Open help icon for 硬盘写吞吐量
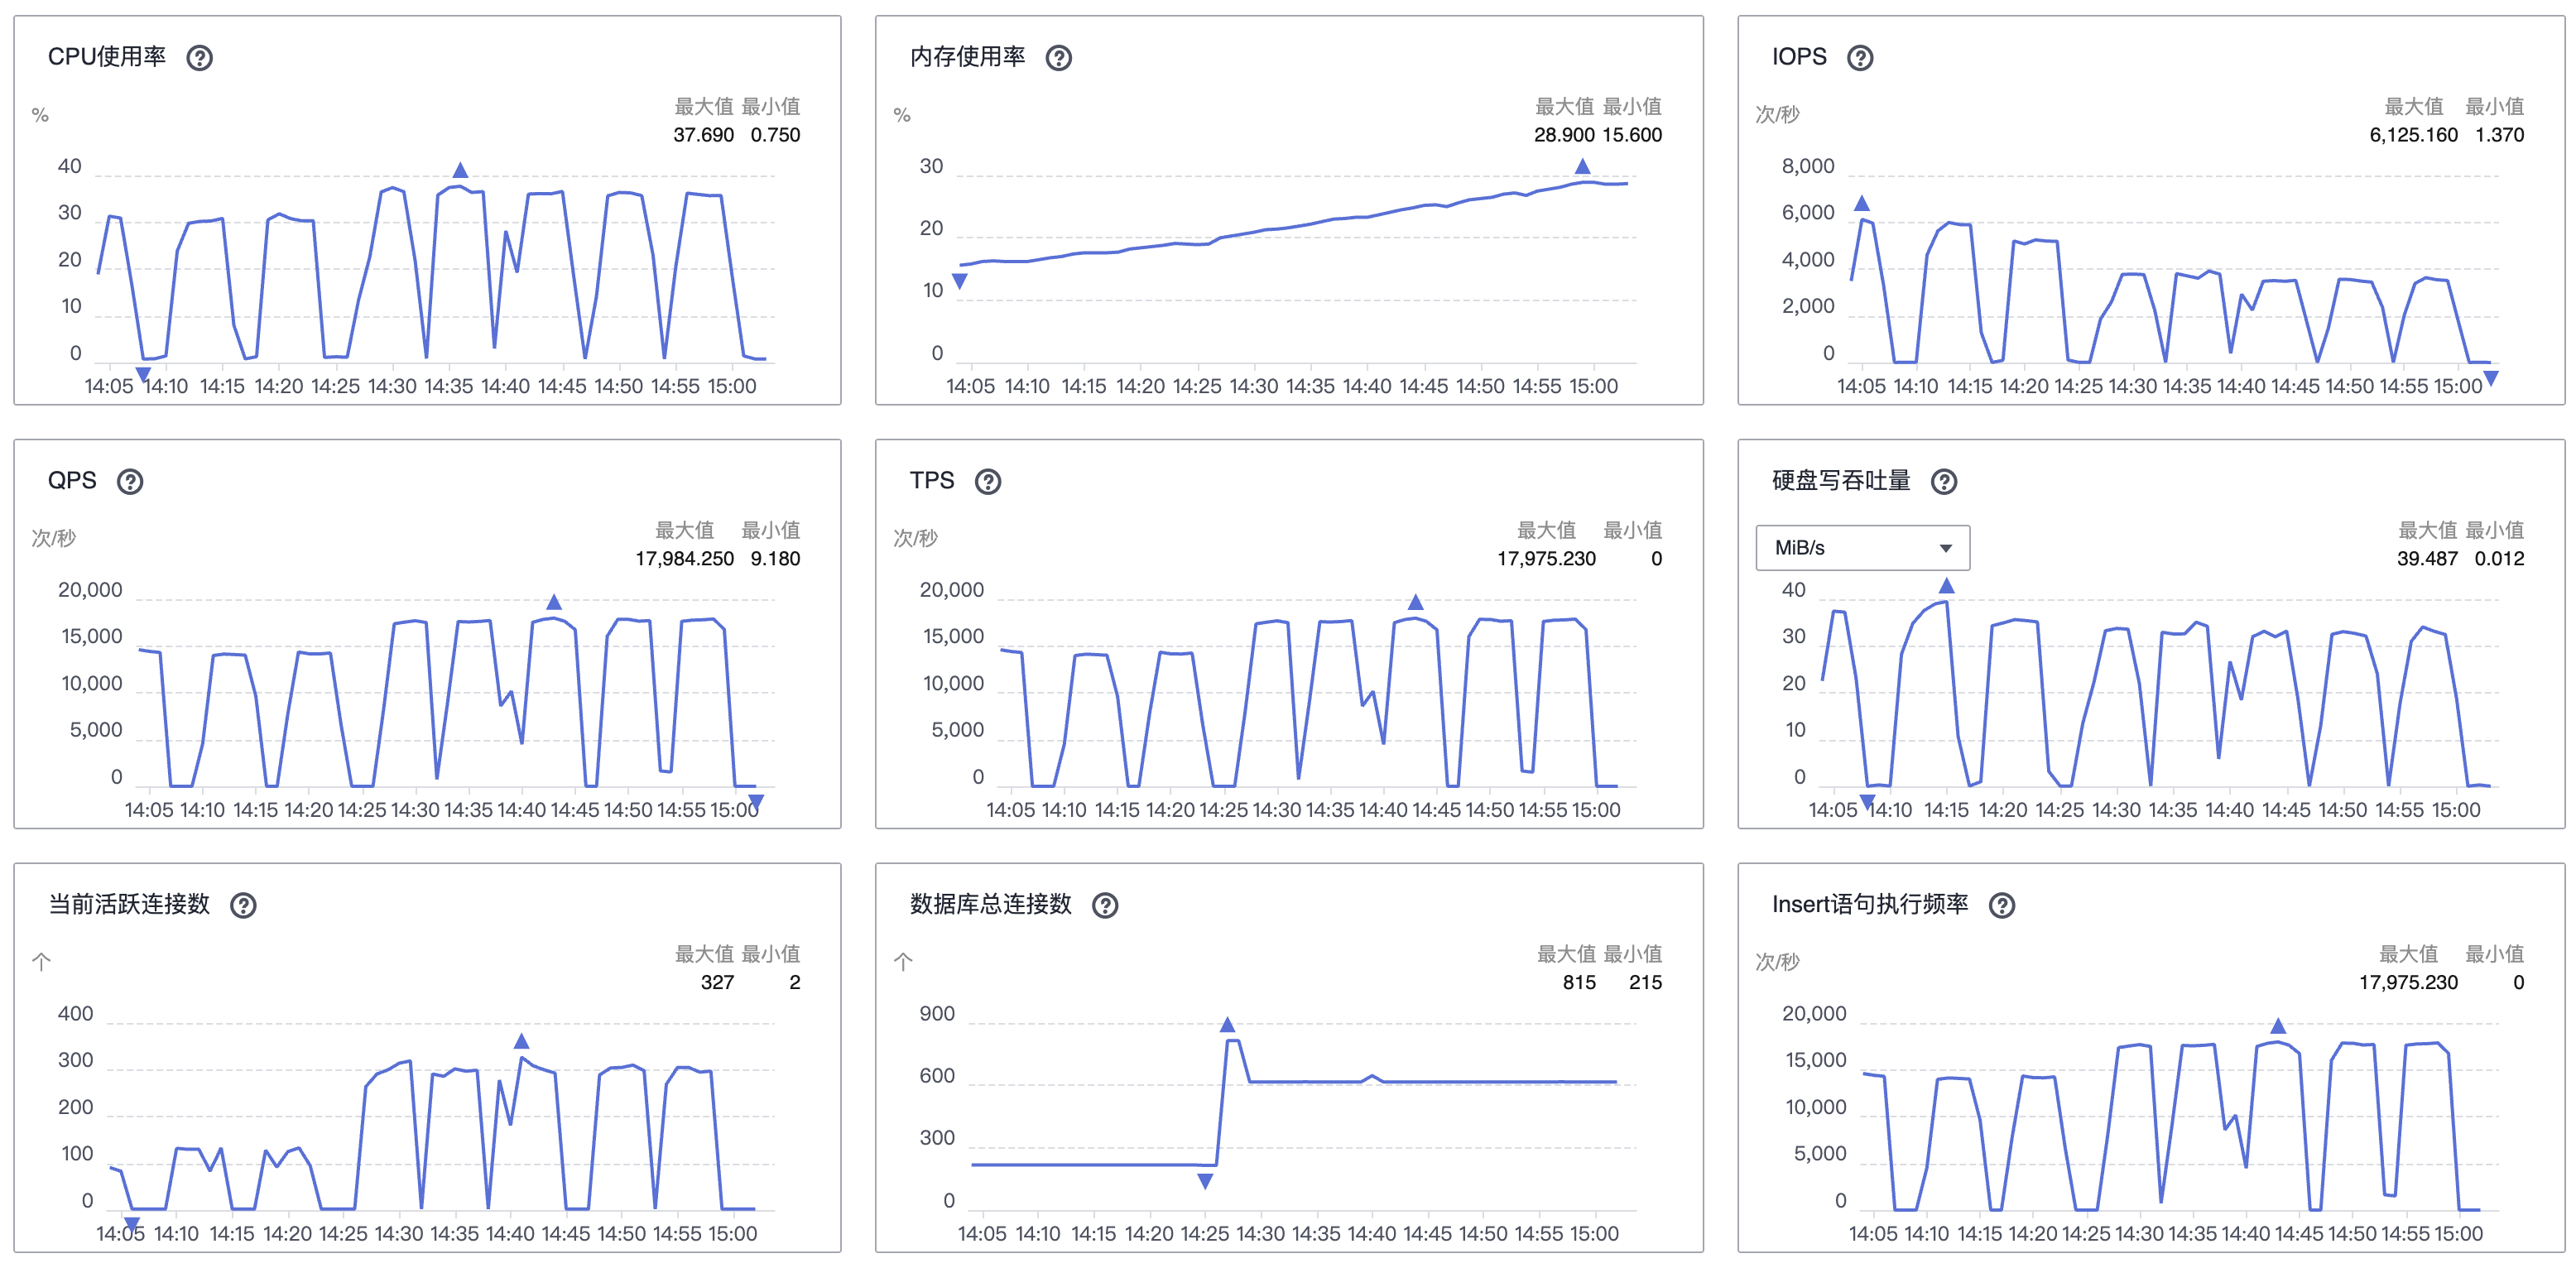The height and width of the screenshot is (1268, 2576). tap(1943, 482)
